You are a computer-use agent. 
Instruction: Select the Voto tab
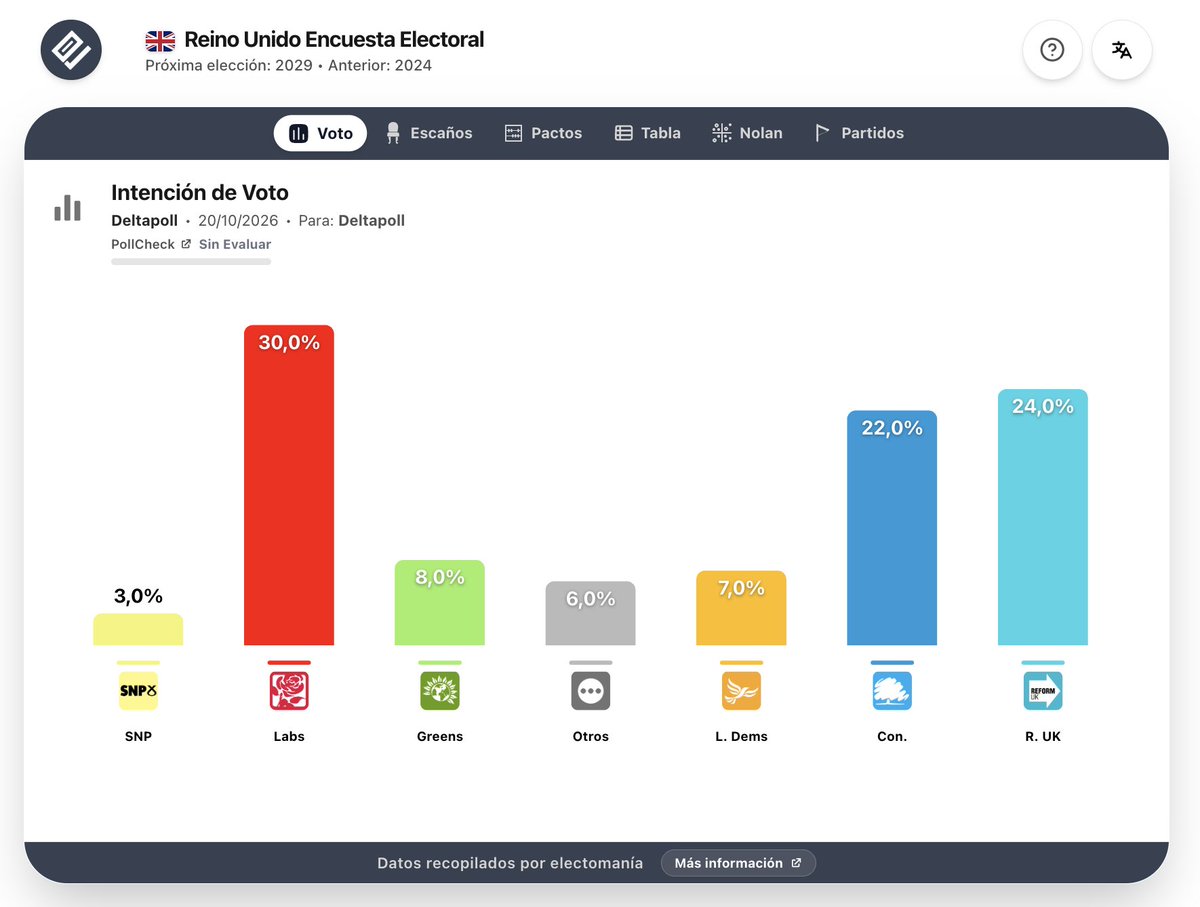pos(320,133)
